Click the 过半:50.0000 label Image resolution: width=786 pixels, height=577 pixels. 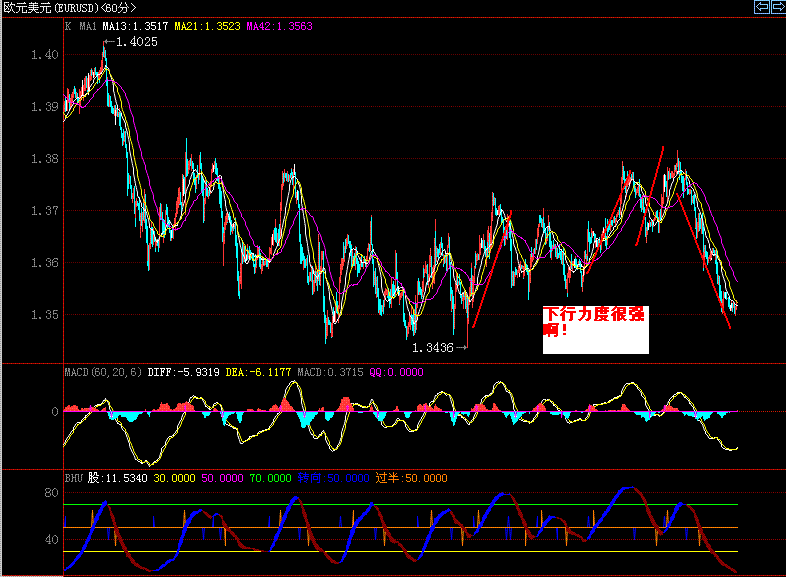pos(412,478)
